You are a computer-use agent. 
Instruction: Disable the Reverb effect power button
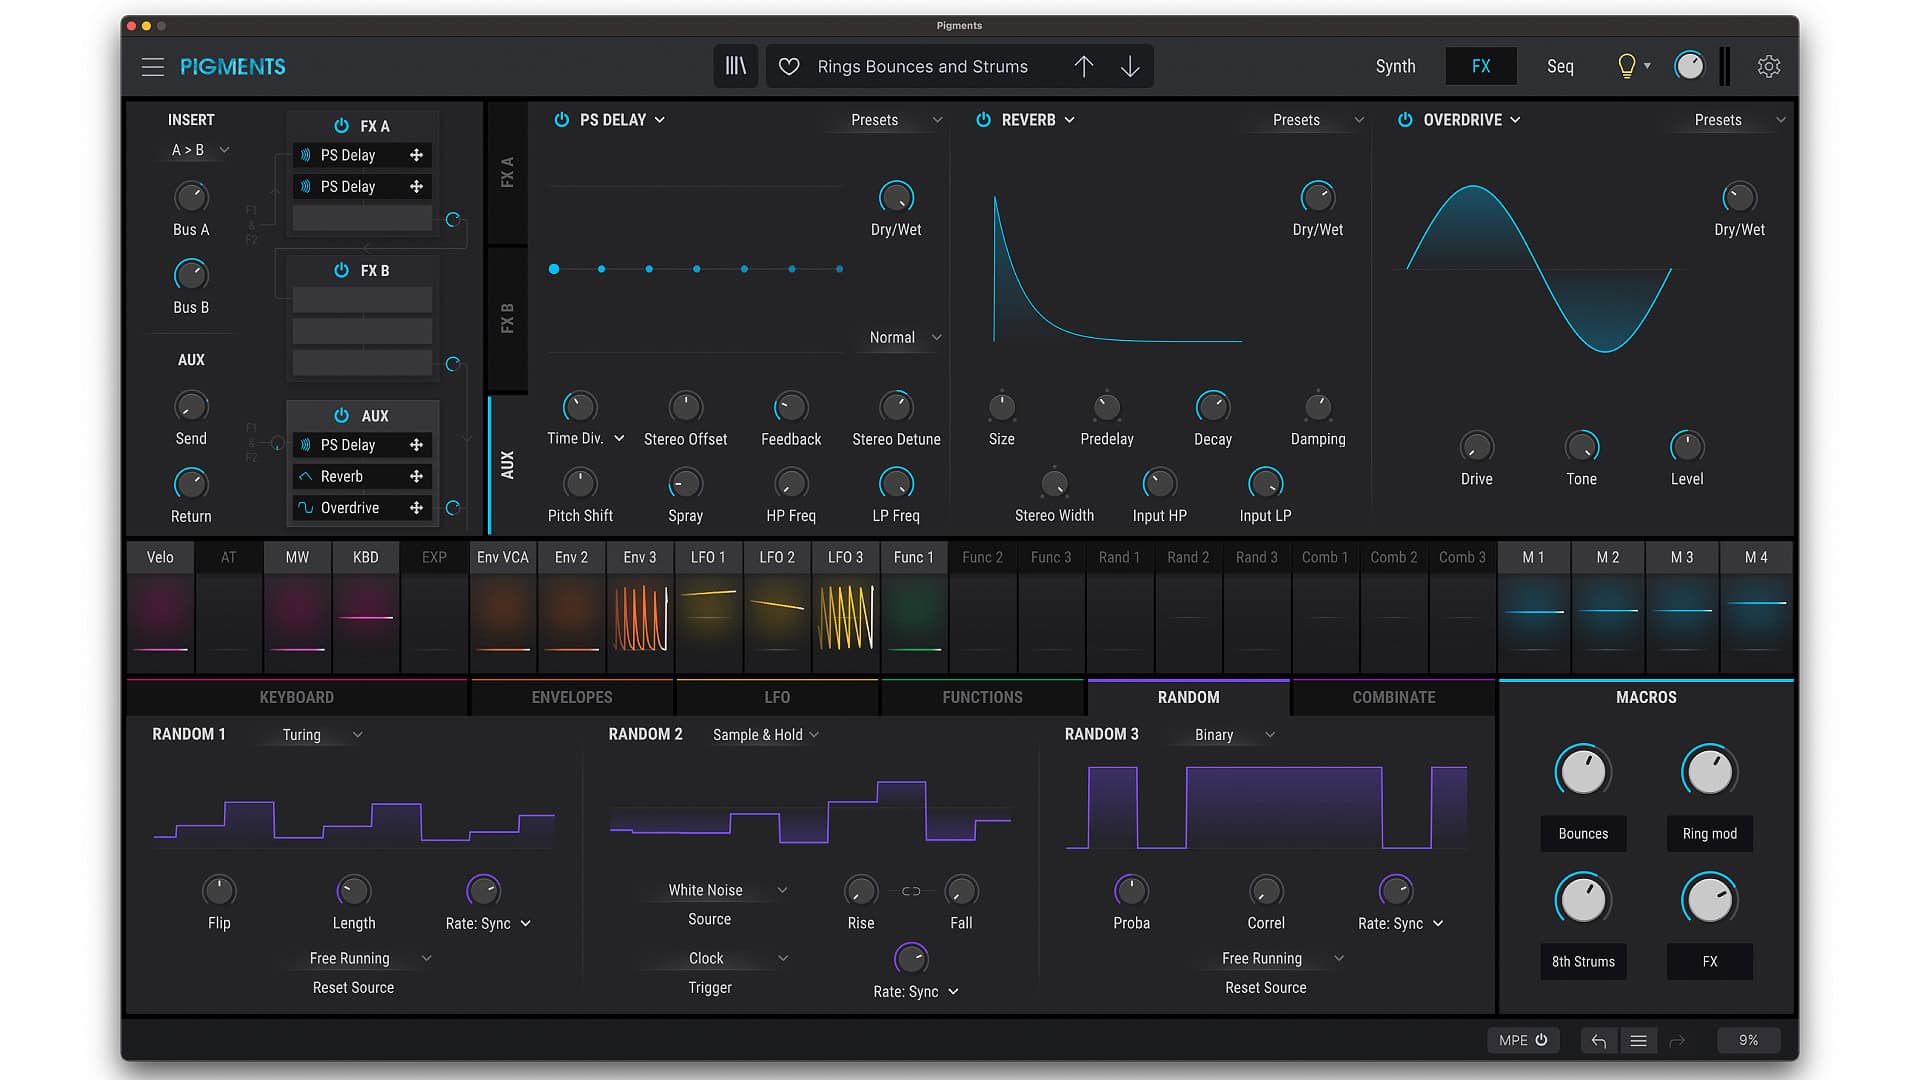coord(983,120)
